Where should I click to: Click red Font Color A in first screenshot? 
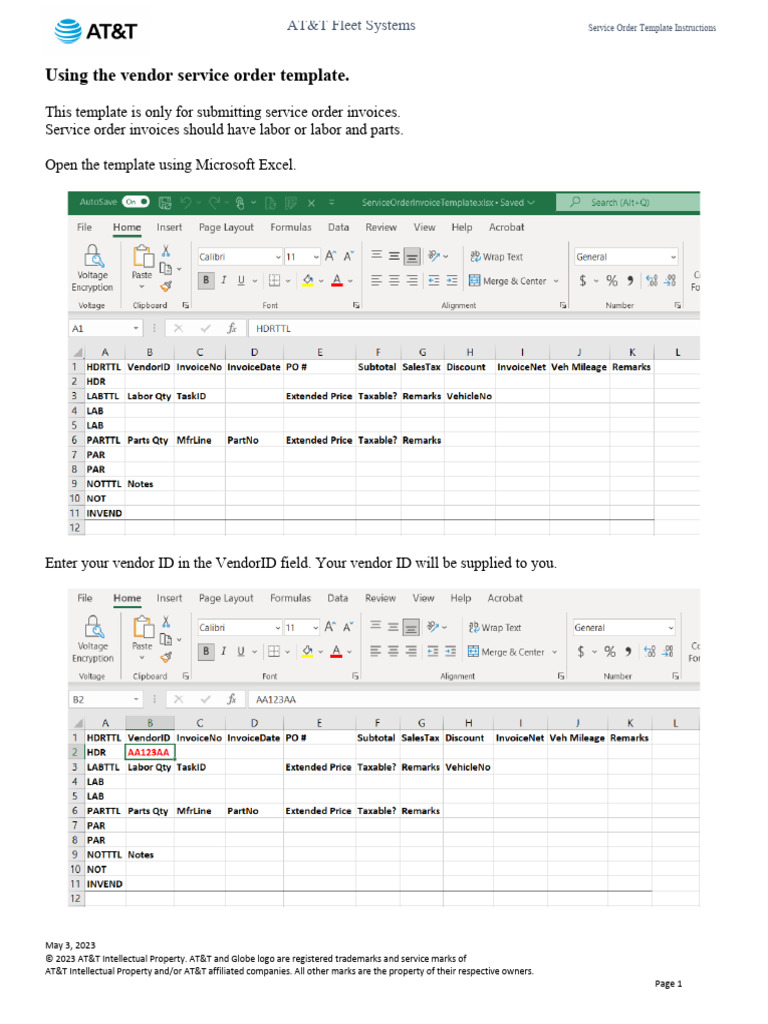click(x=337, y=281)
